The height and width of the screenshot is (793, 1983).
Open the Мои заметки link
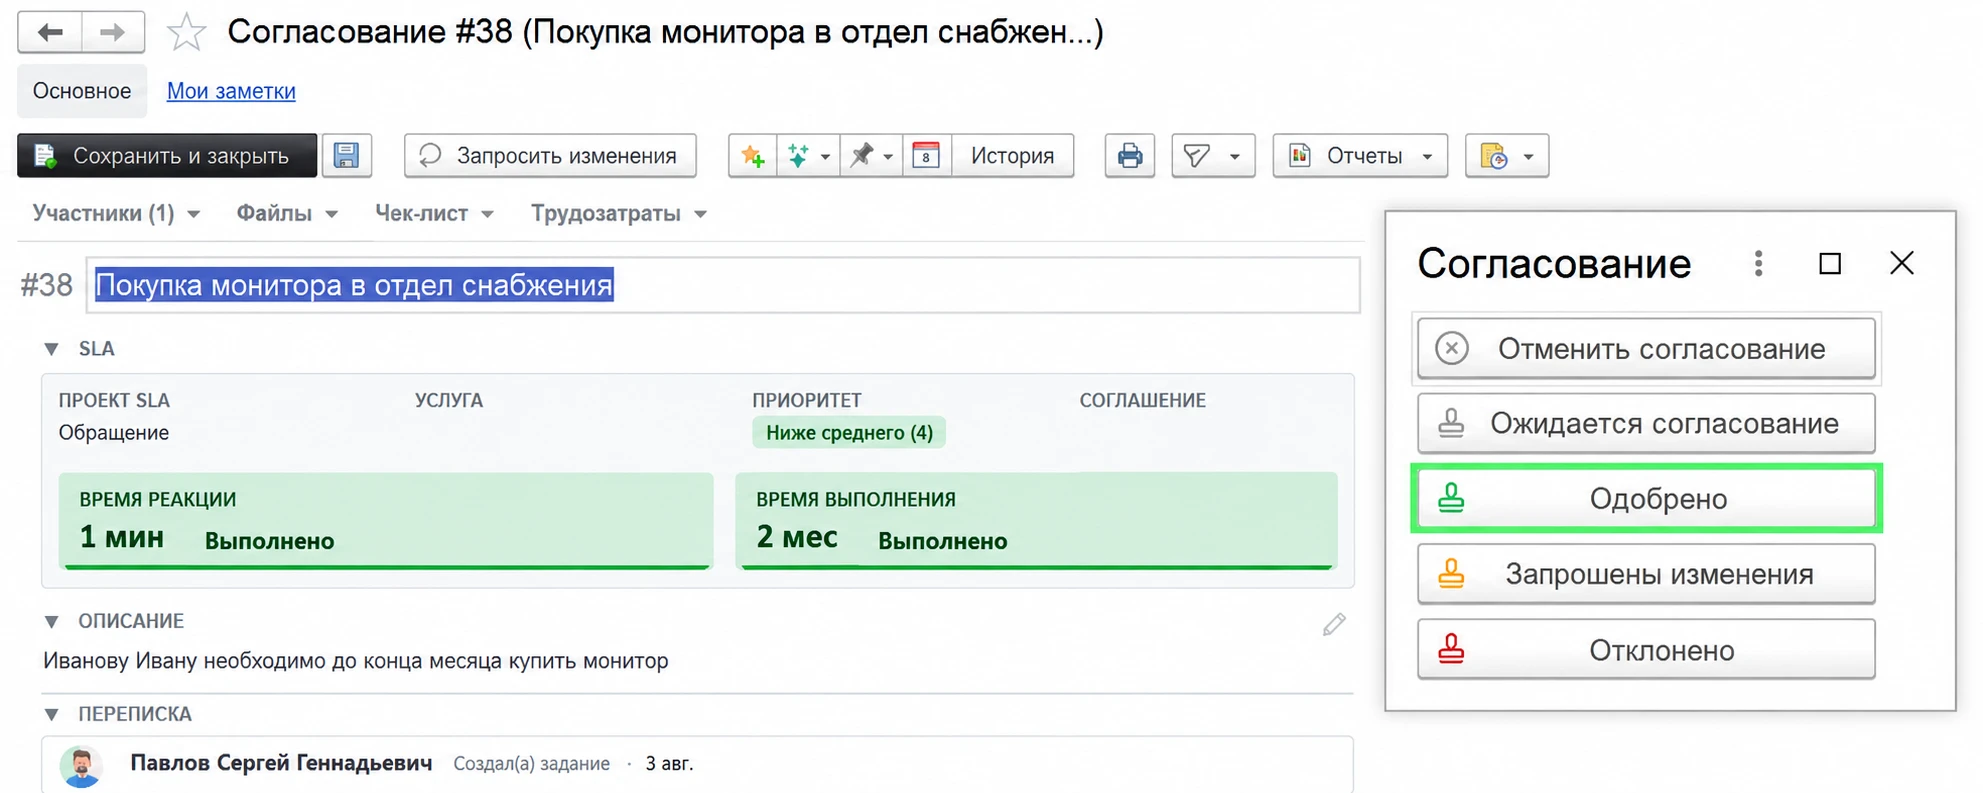click(231, 91)
